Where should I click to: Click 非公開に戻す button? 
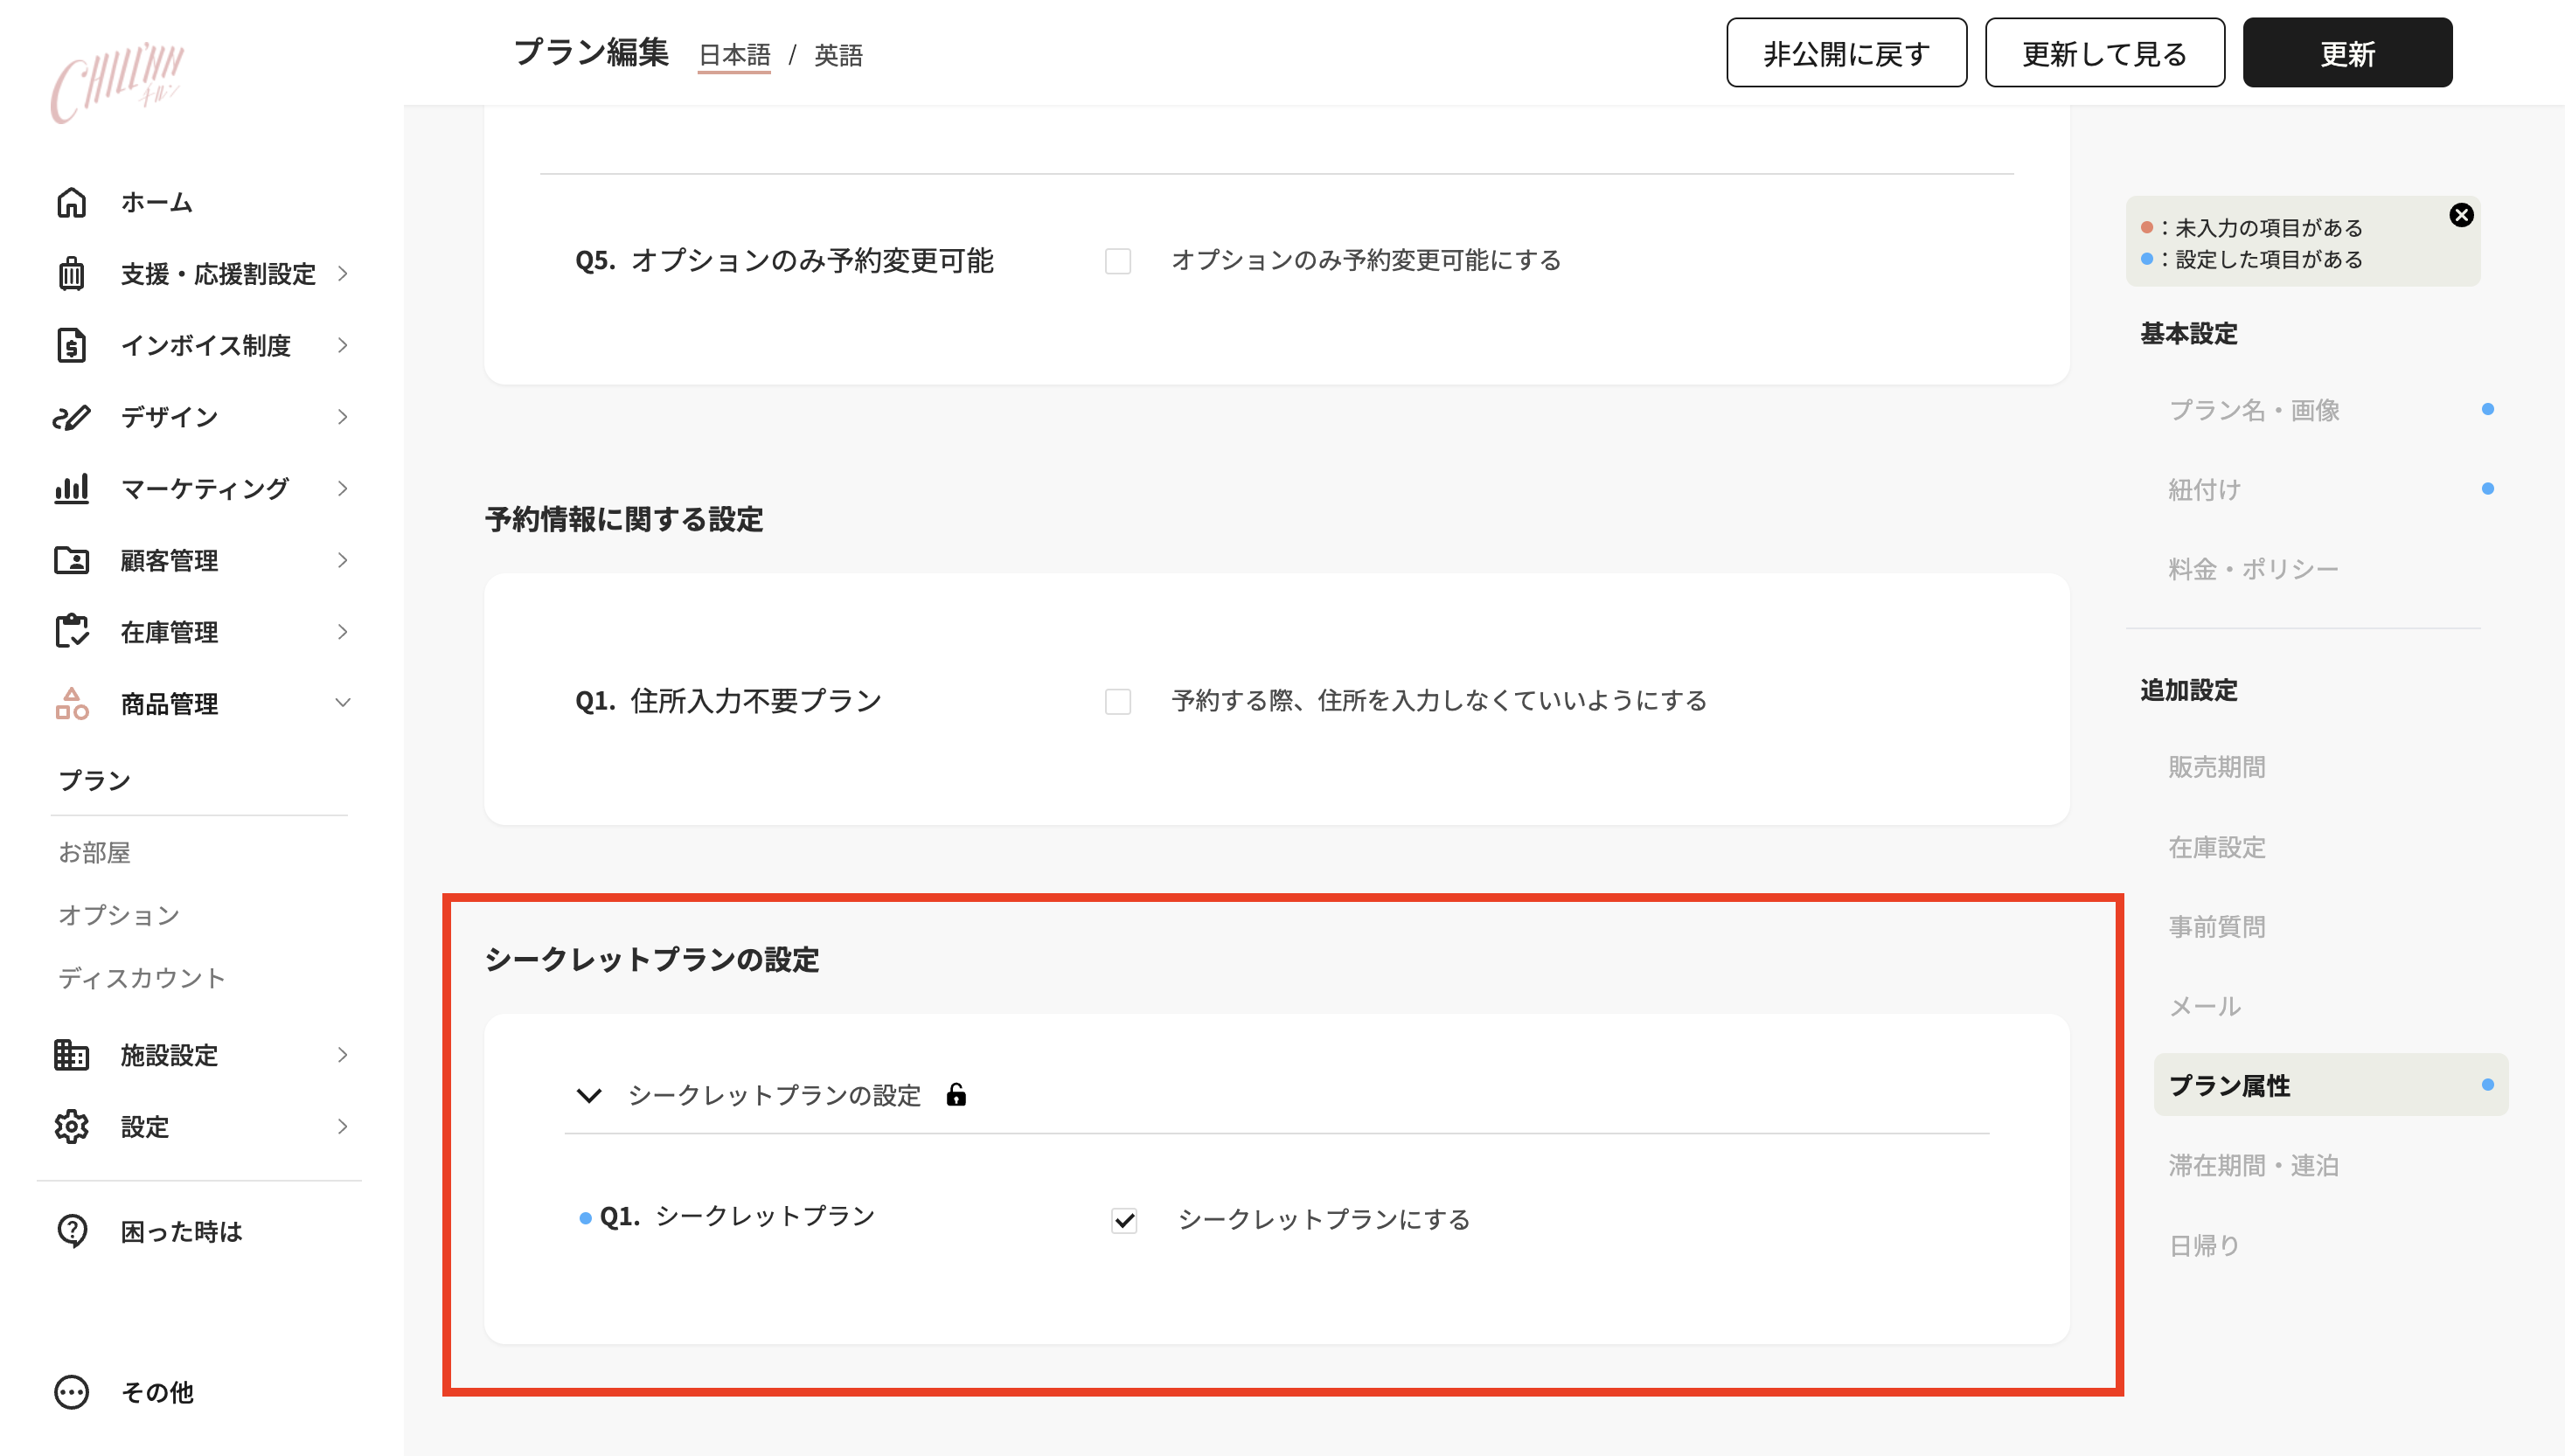1845,53
